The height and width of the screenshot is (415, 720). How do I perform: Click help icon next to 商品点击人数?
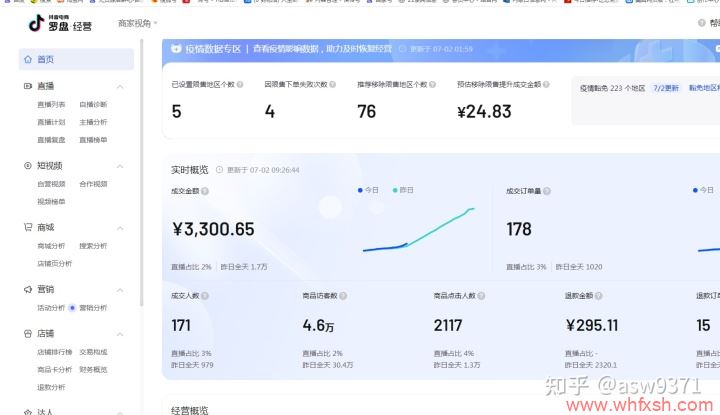481,296
